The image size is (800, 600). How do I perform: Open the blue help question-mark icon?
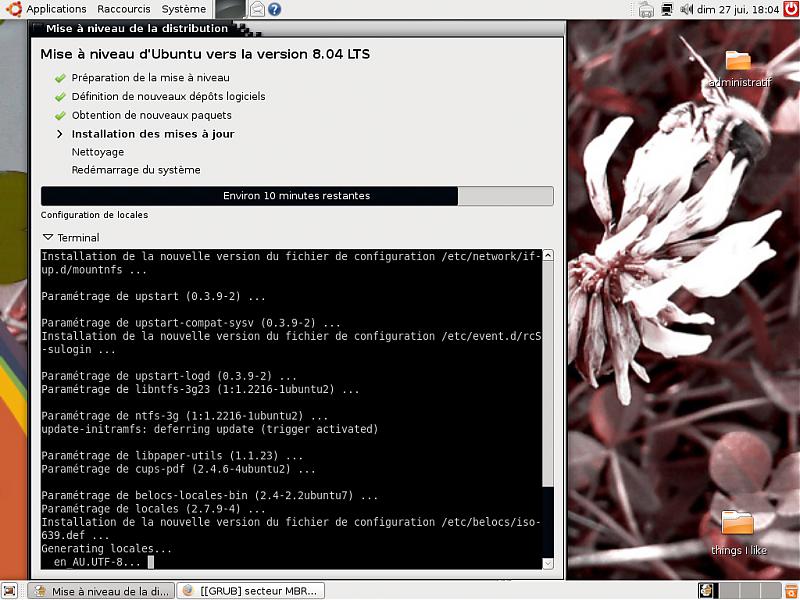tap(274, 9)
